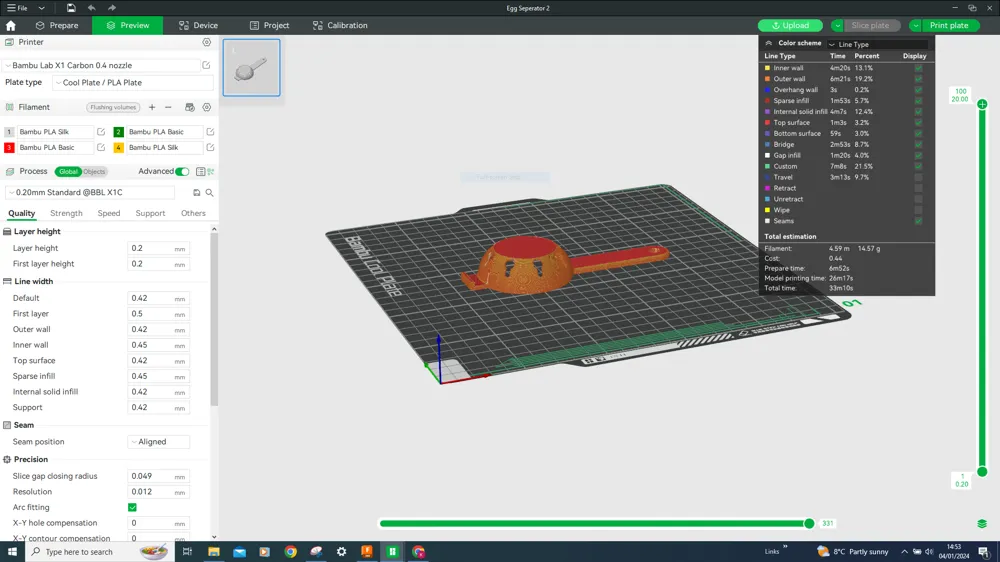Click the Home icon in the top bar
1000x562 pixels.
(x=11, y=25)
